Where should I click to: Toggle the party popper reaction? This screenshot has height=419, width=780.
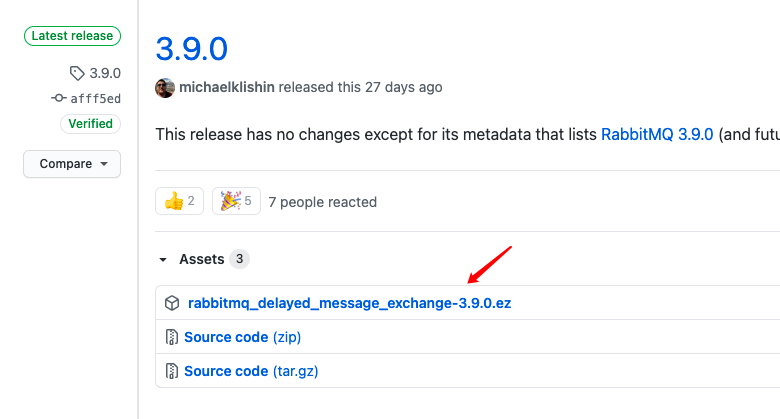tap(236, 201)
